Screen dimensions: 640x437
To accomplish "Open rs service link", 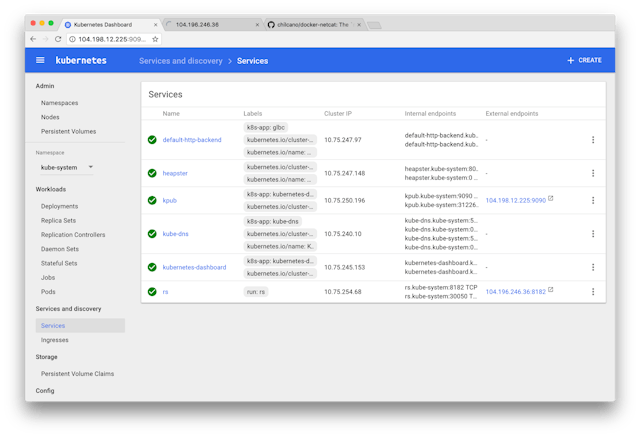I will point(165,292).
